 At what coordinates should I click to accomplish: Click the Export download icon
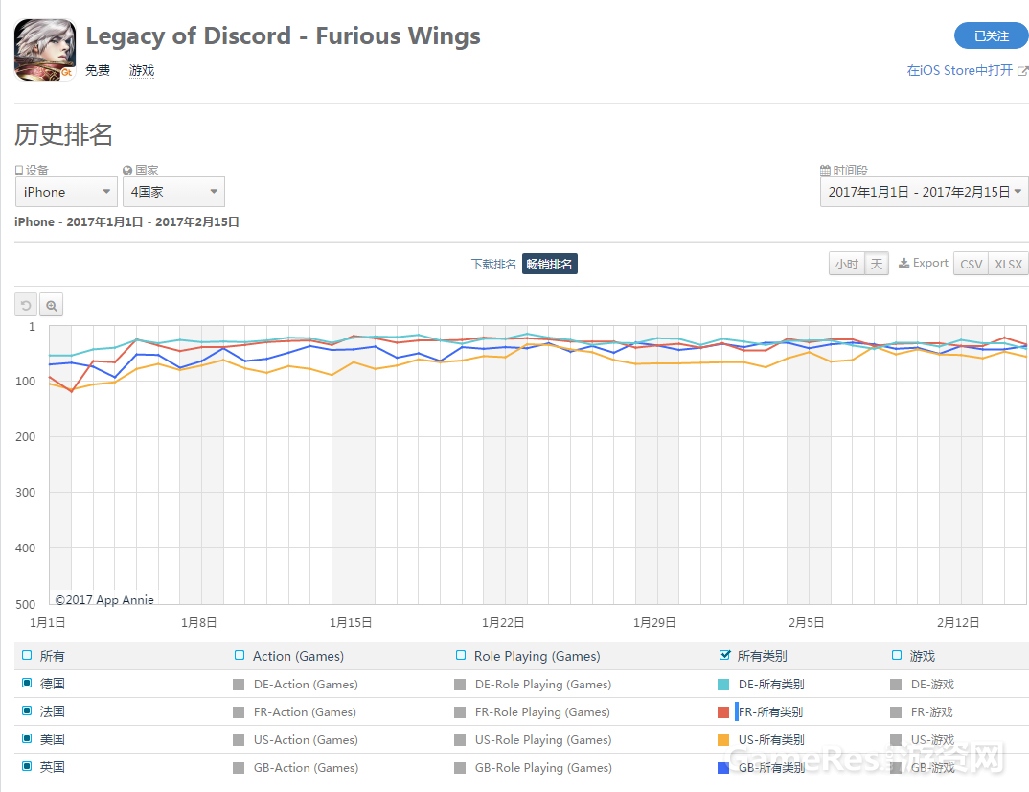904,263
